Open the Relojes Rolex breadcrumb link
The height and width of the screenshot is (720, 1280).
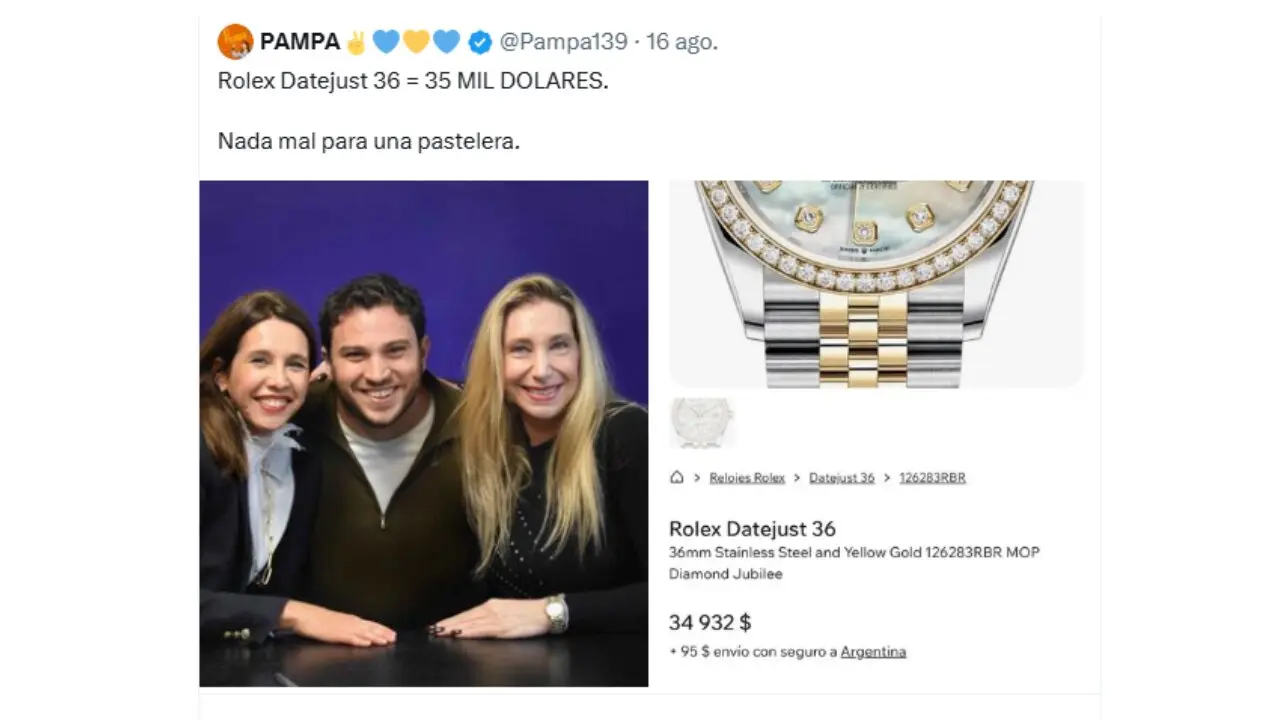747,478
